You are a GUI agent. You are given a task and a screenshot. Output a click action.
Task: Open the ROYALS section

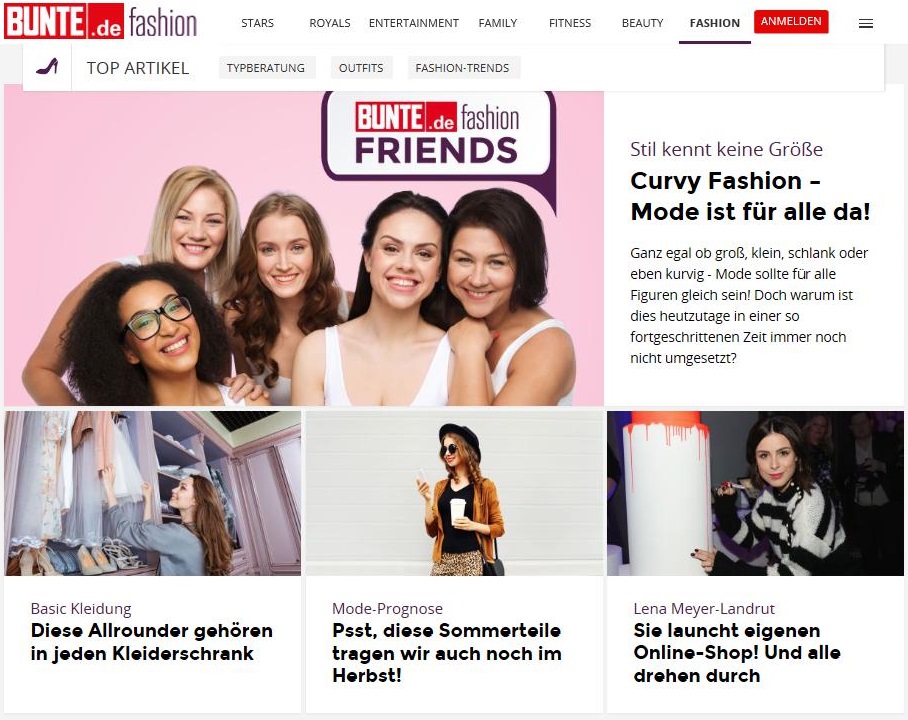329,23
